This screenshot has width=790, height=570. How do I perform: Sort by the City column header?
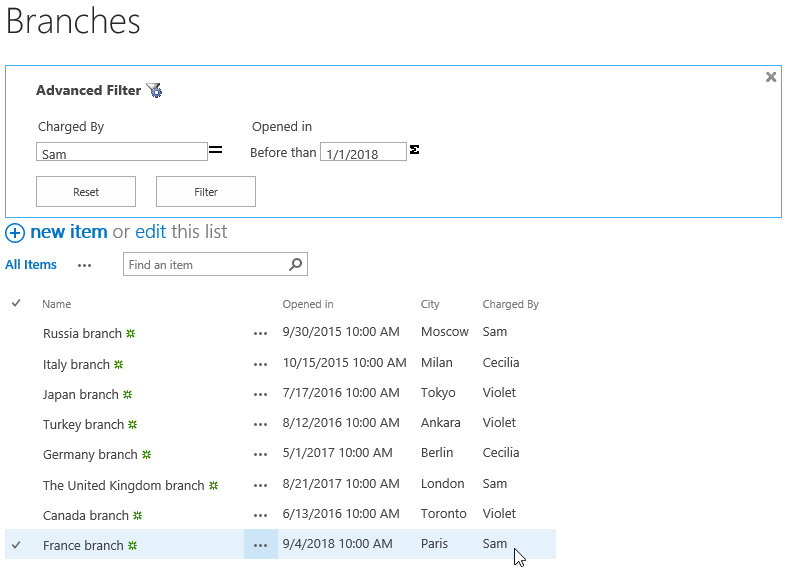click(430, 304)
